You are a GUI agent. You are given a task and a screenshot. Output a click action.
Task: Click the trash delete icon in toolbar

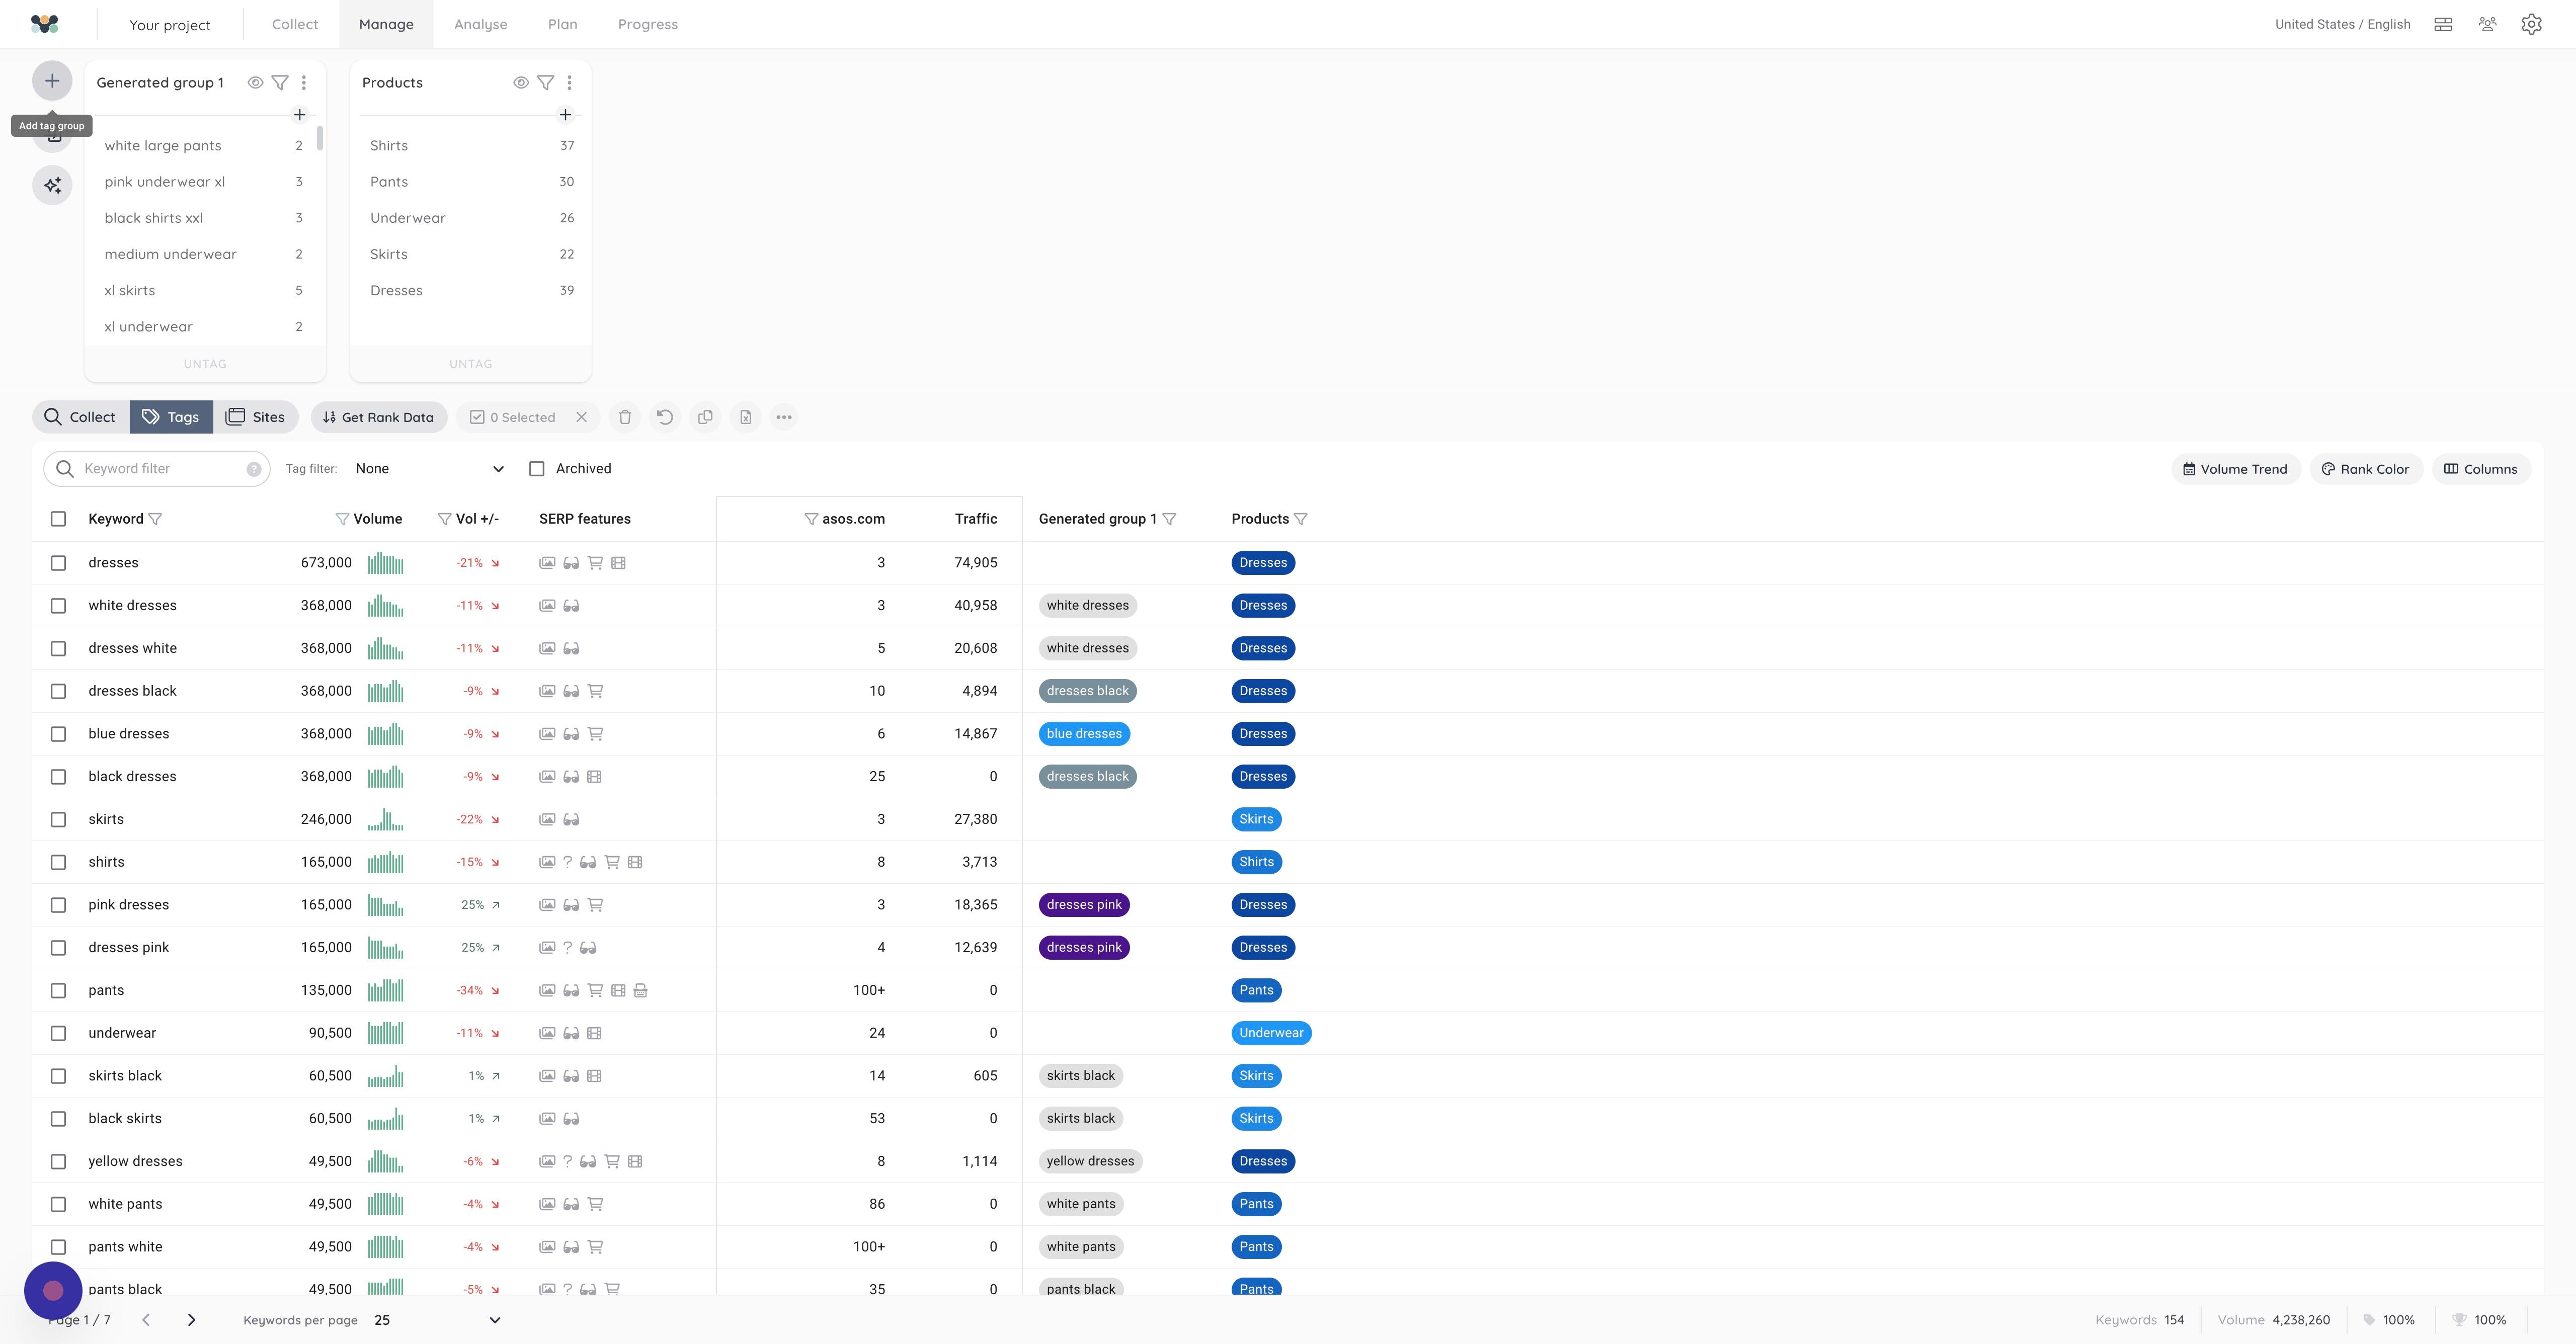pyautogui.click(x=625, y=417)
